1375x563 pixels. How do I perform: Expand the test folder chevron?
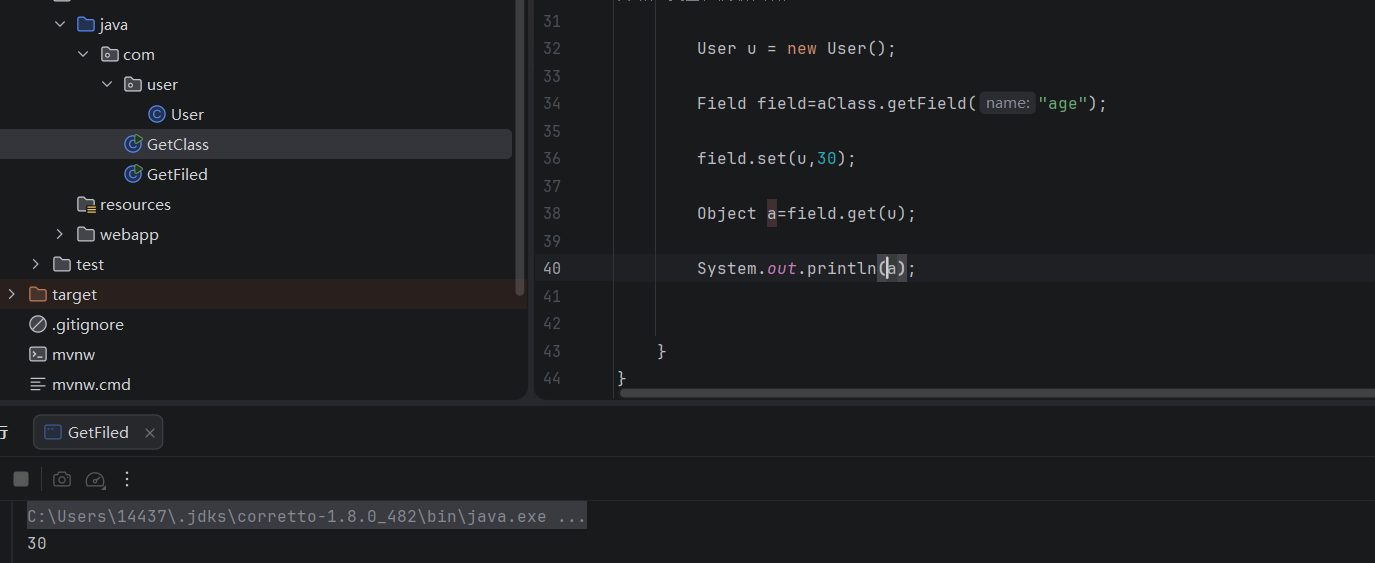tap(36, 264)
